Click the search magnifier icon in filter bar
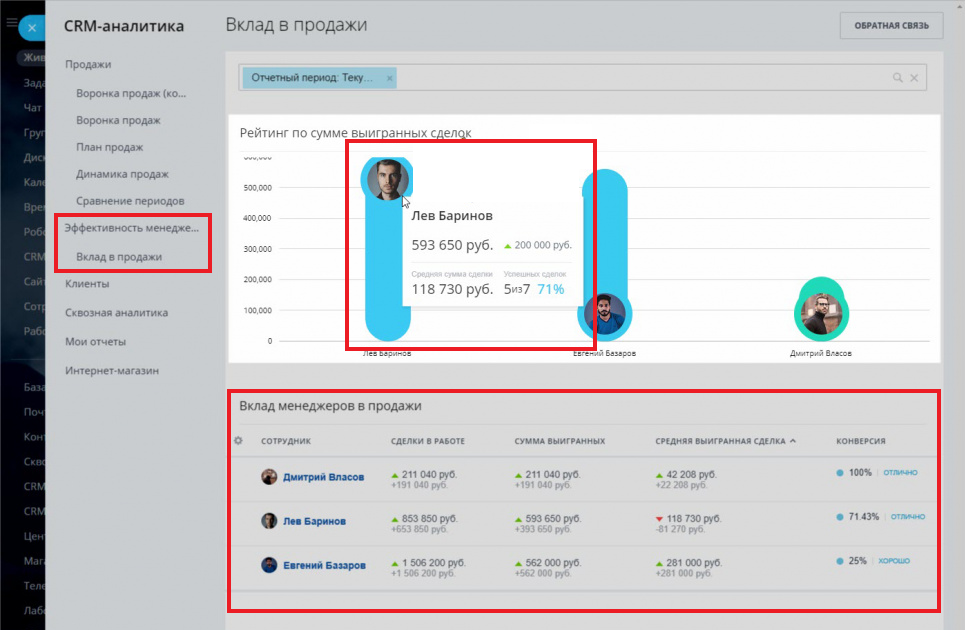 [898, 77]
